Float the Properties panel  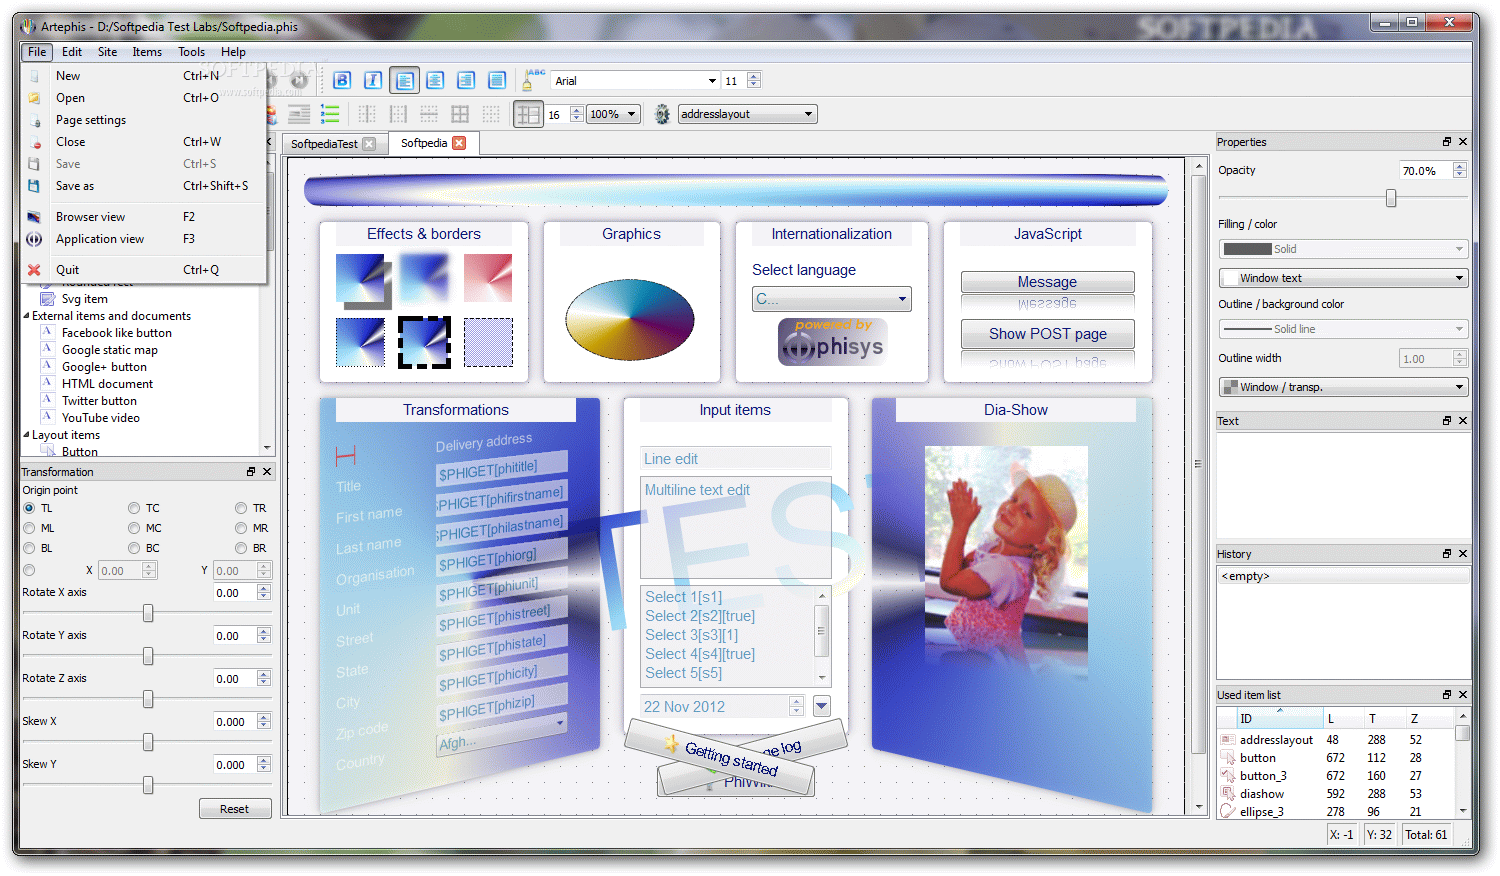click(x=1446, y=142)
